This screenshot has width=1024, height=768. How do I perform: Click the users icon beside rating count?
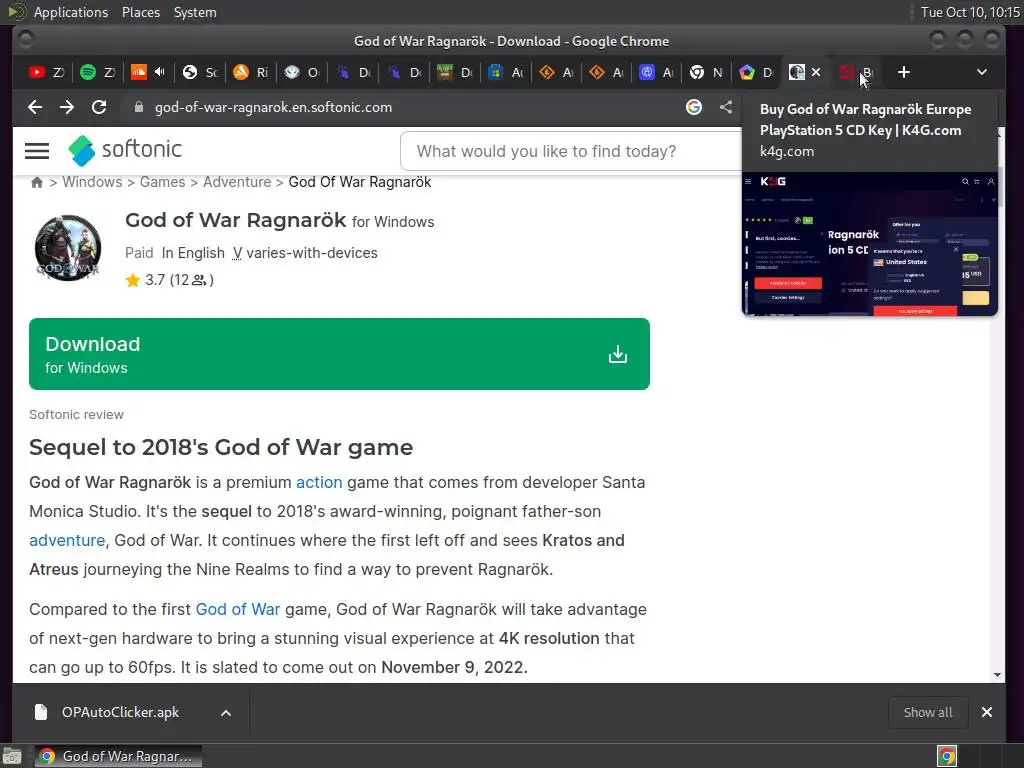tap(199, 280)
